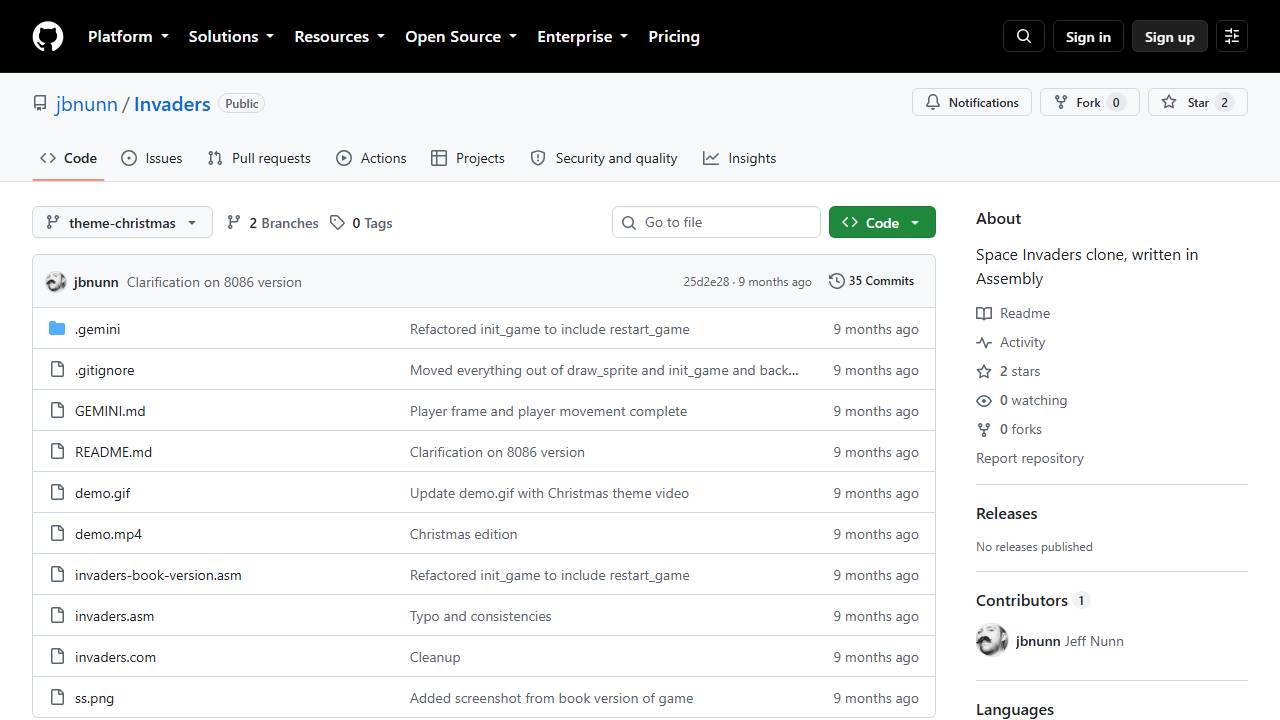Open commit hash 25d2e28

[x=706, y=282]
